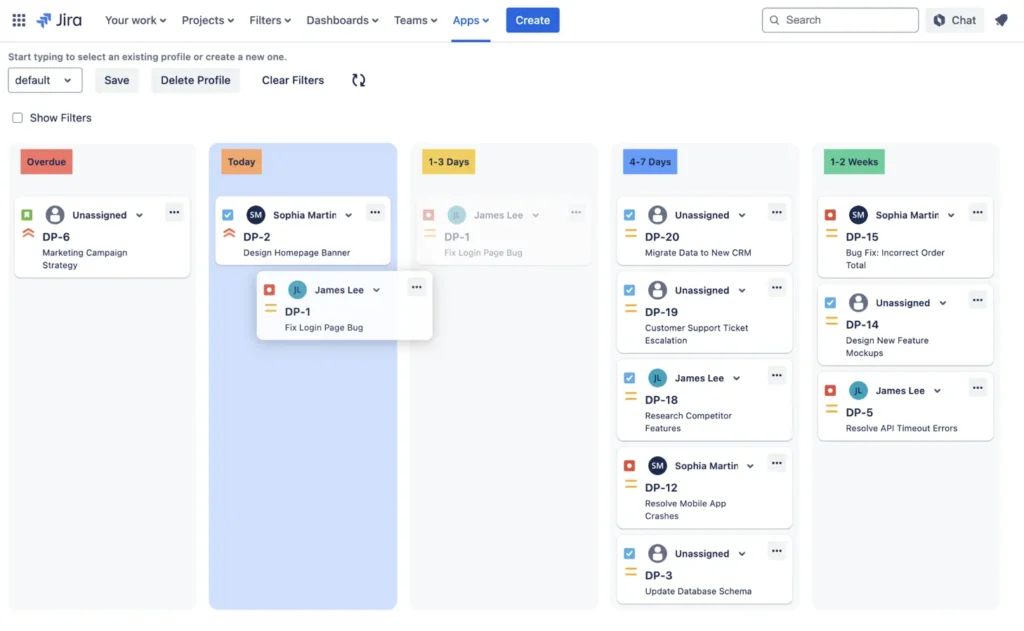The width and height of the screenshot is (1024, 631).
Task: Click the red Overdue column label
Action: [x=46, y=162]
